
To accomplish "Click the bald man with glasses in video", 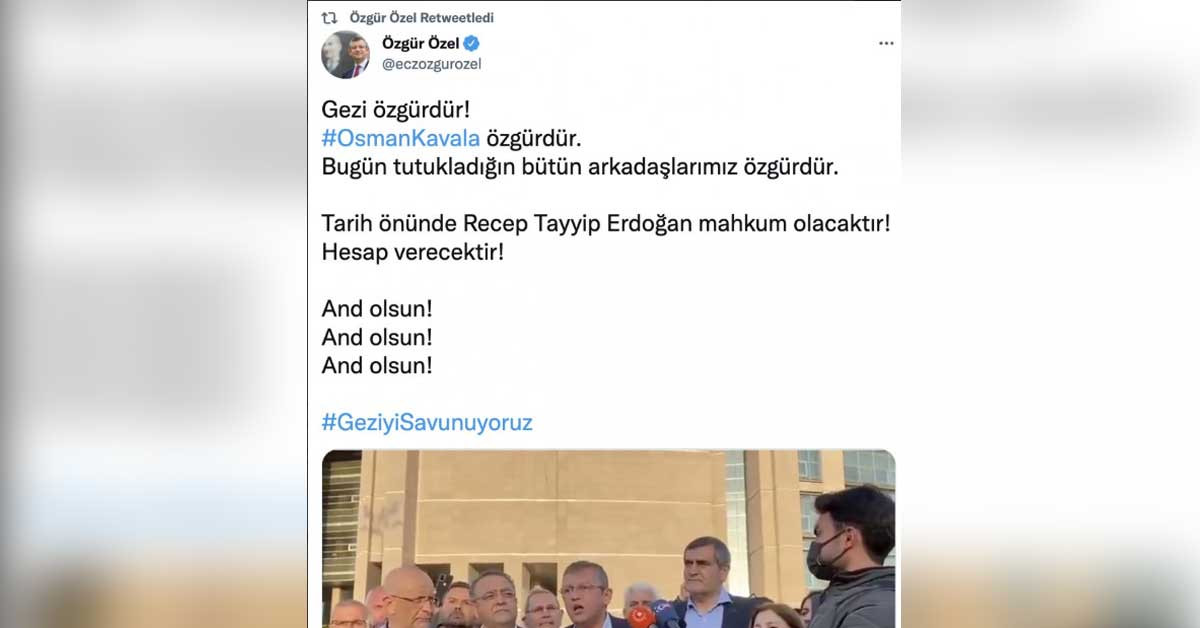I will tap(410, 597).
